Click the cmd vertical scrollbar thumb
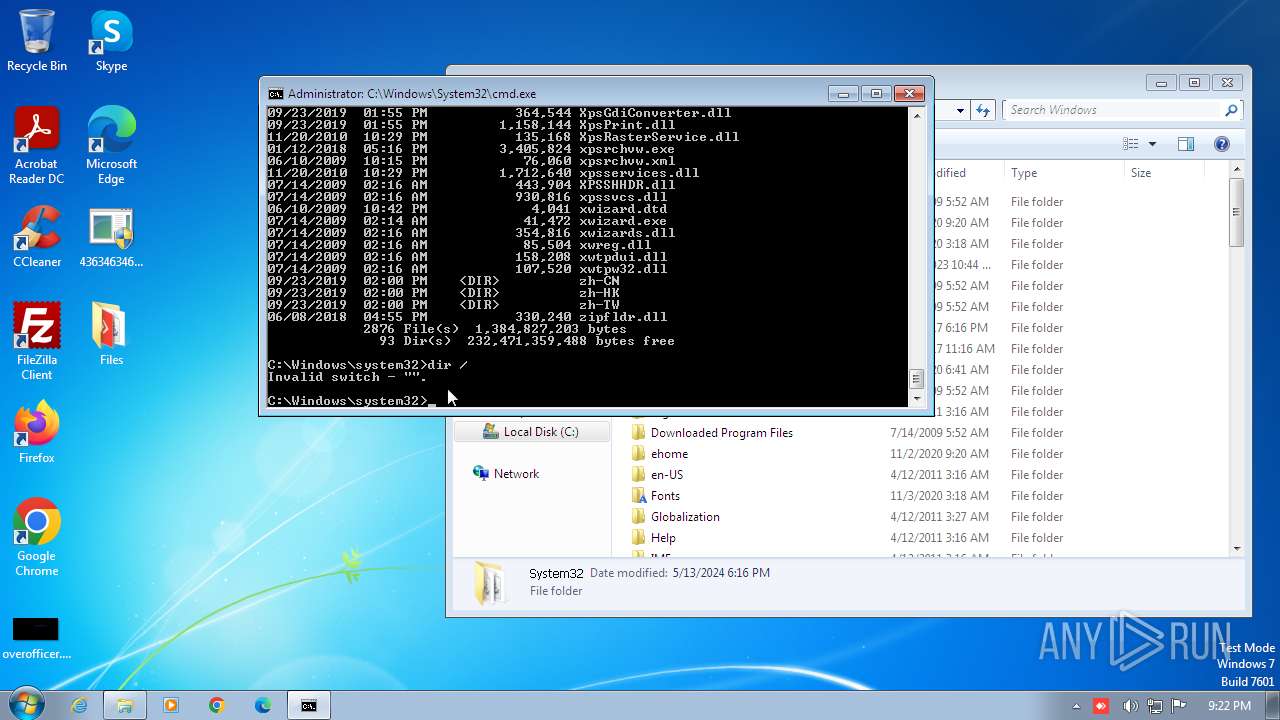Image resolution: width=1280 pixels, height=720 pixels. [x=915, y=379]
